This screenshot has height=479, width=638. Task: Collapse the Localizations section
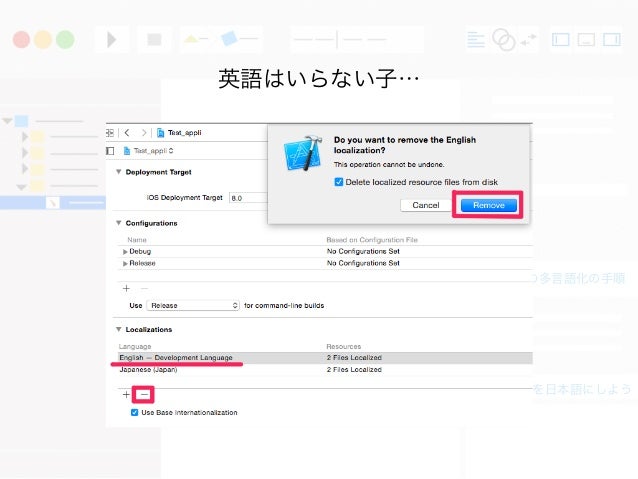pyautogui.click(x=118, y=329)
